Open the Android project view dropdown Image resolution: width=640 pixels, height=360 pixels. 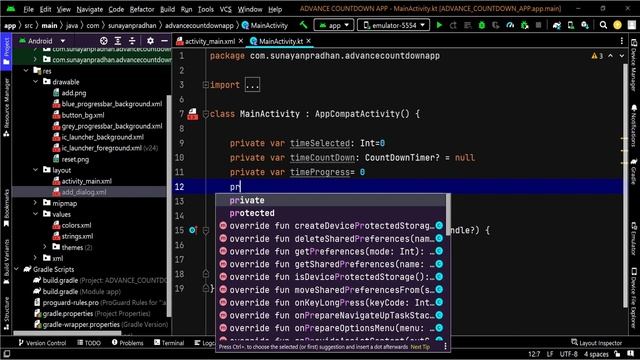42,41
